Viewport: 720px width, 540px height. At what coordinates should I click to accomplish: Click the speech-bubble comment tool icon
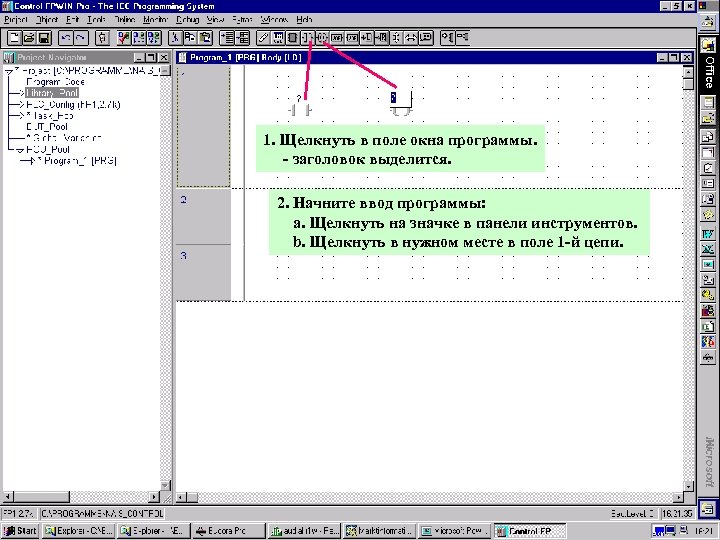pos(426,38)
